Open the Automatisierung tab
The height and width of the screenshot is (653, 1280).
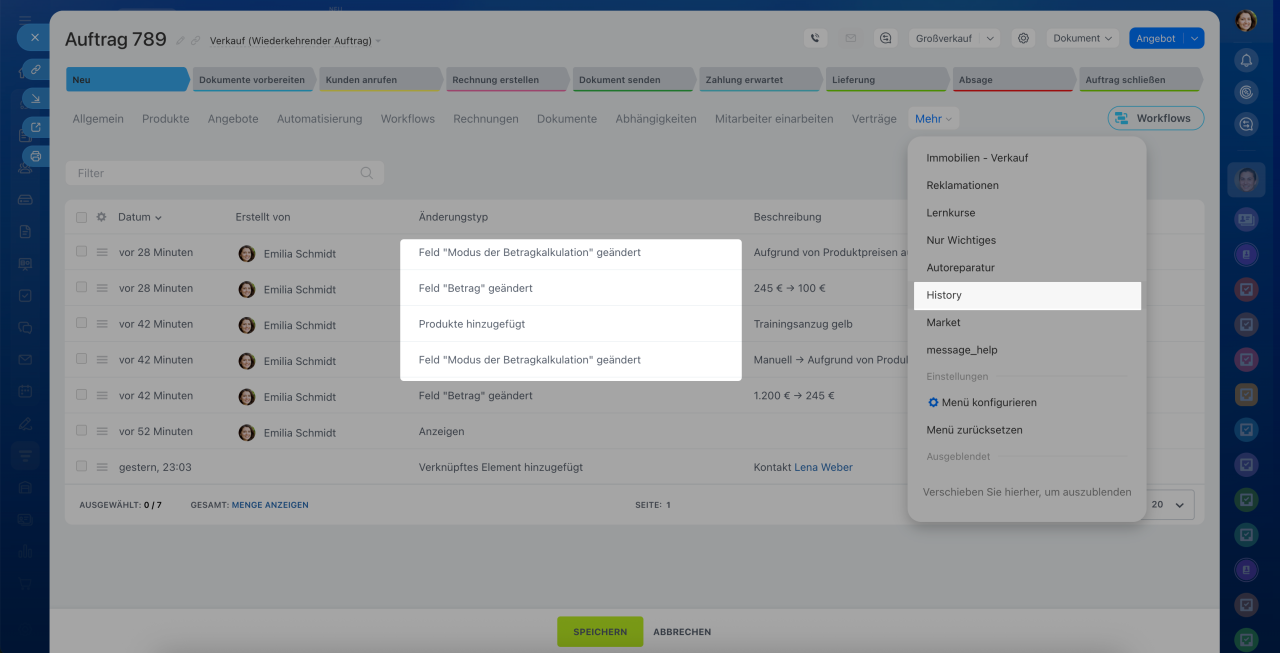[320, 119]
